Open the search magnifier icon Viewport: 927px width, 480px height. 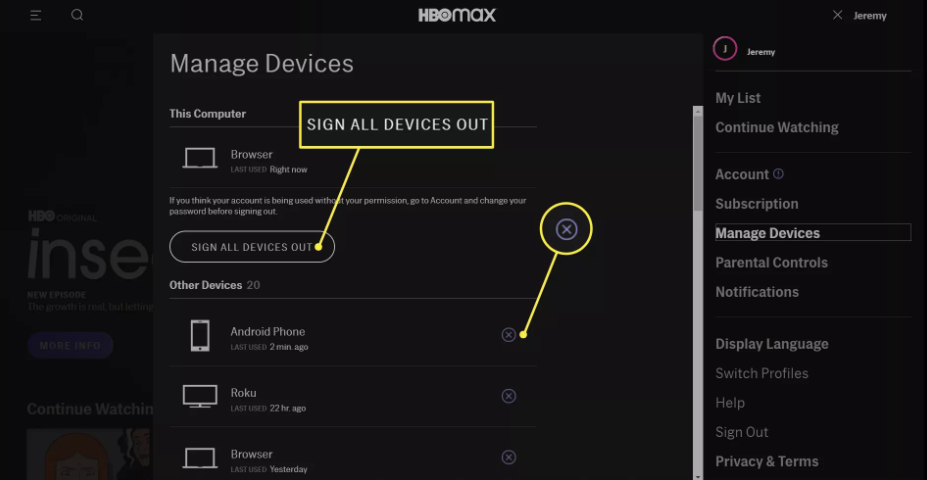(x=77, y=15)
